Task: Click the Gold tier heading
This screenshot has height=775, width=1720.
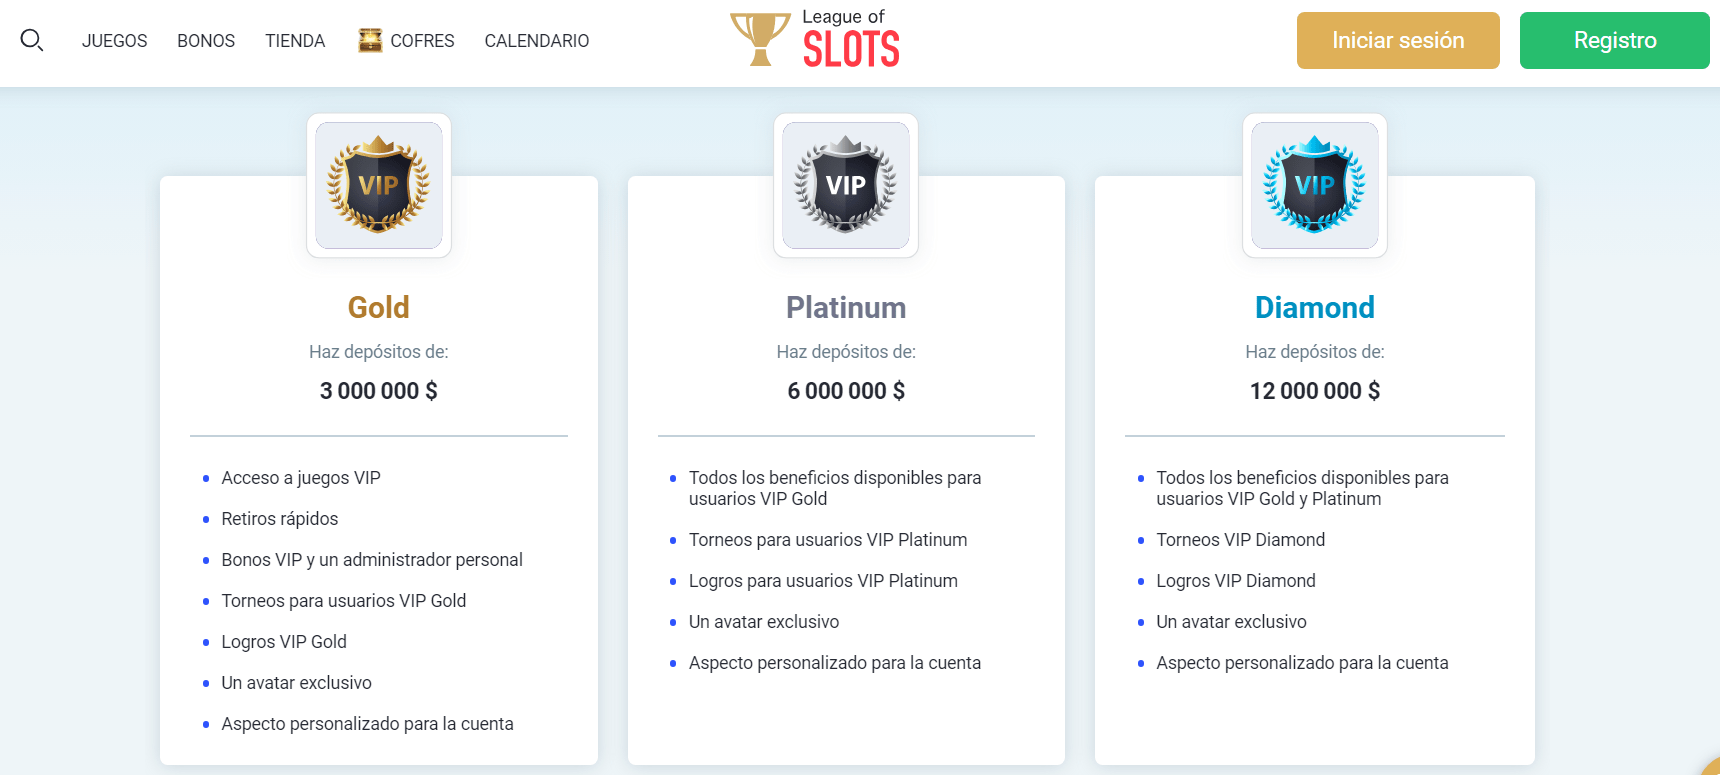Action: tap(379, 307)
